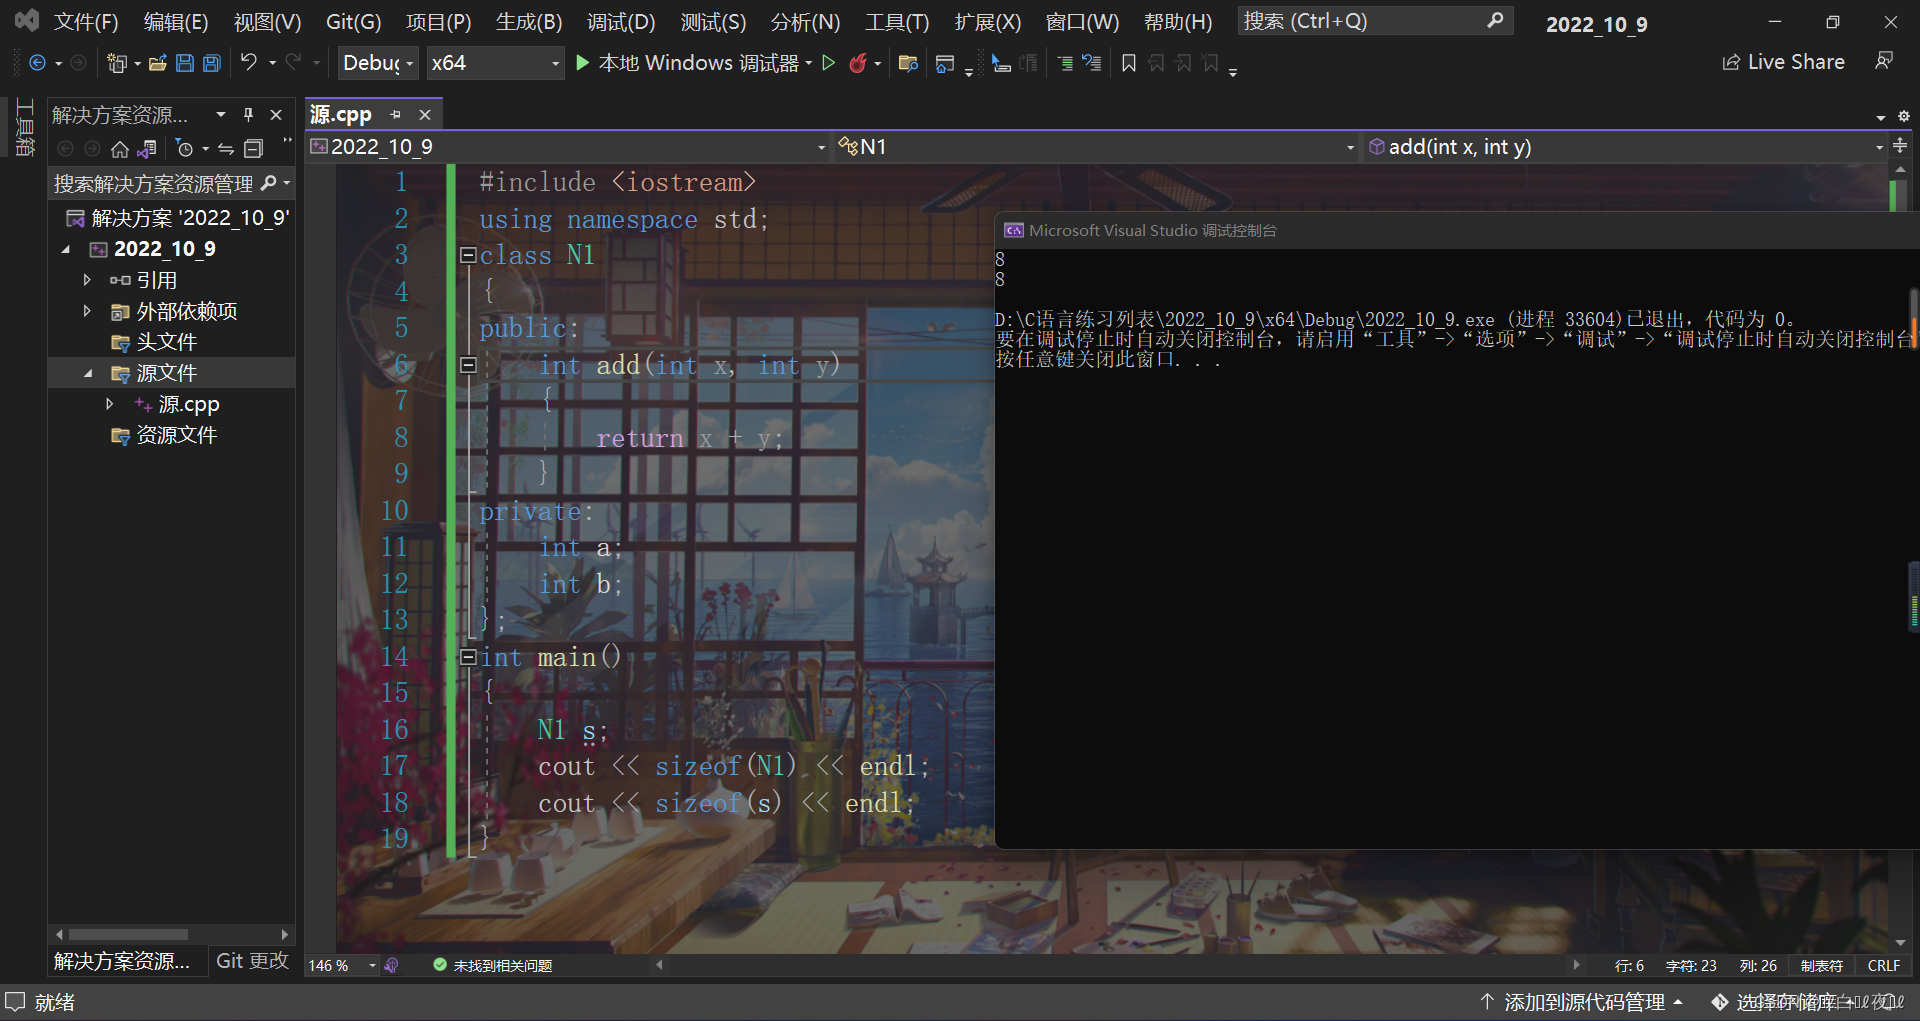1920x1021 pixels.
Task: Click the new project icon in toolbar
Action: click(117, 63)
